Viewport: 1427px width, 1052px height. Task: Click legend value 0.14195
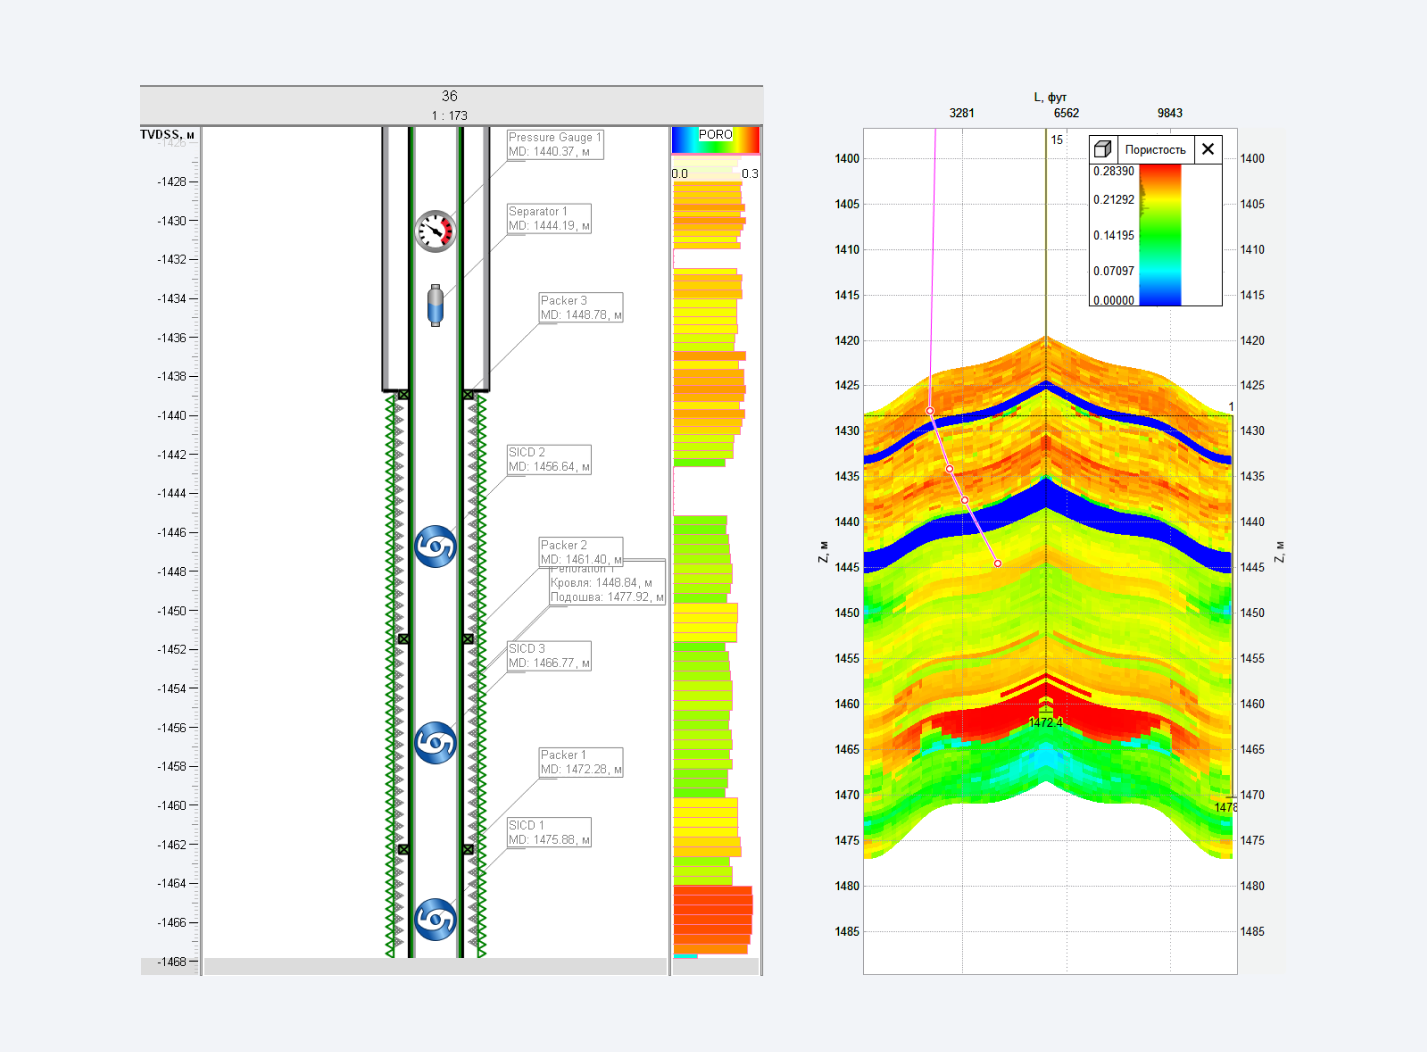click(1114, 235)
